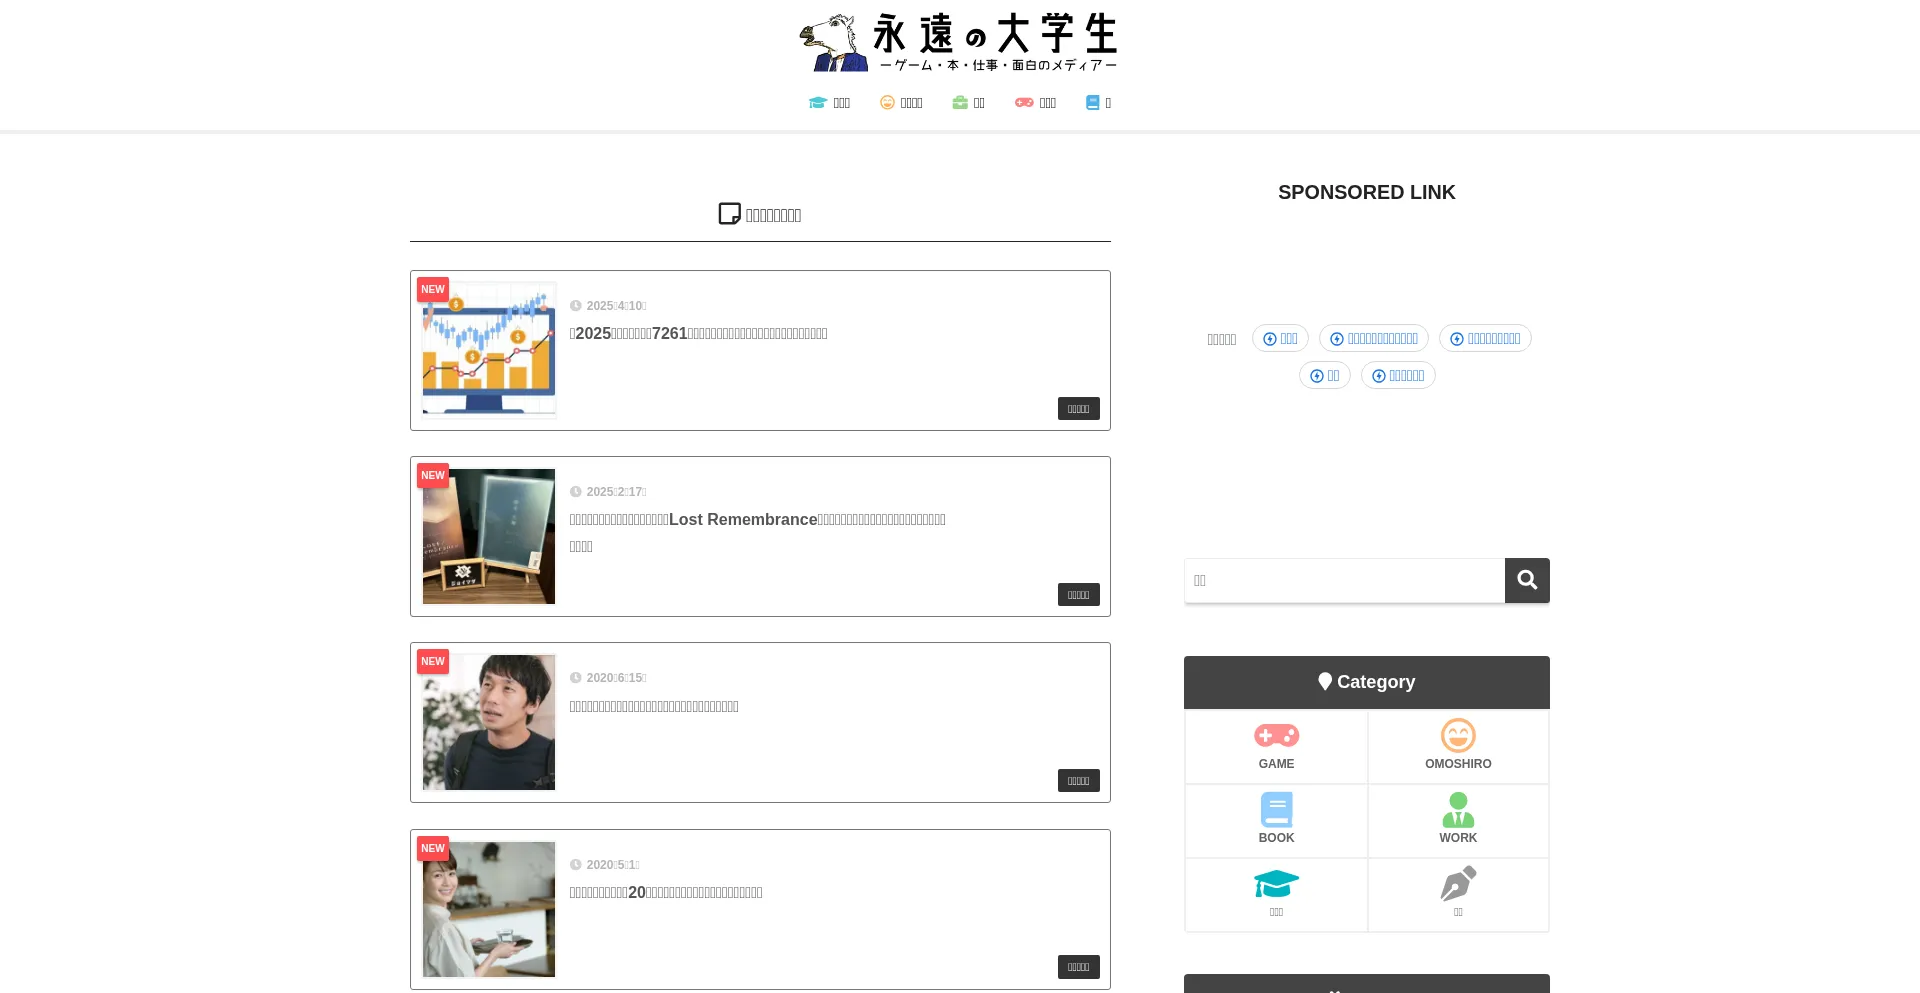
Task: Click the teal graduation cap category tile
Action: click(x=1276, y=893)
